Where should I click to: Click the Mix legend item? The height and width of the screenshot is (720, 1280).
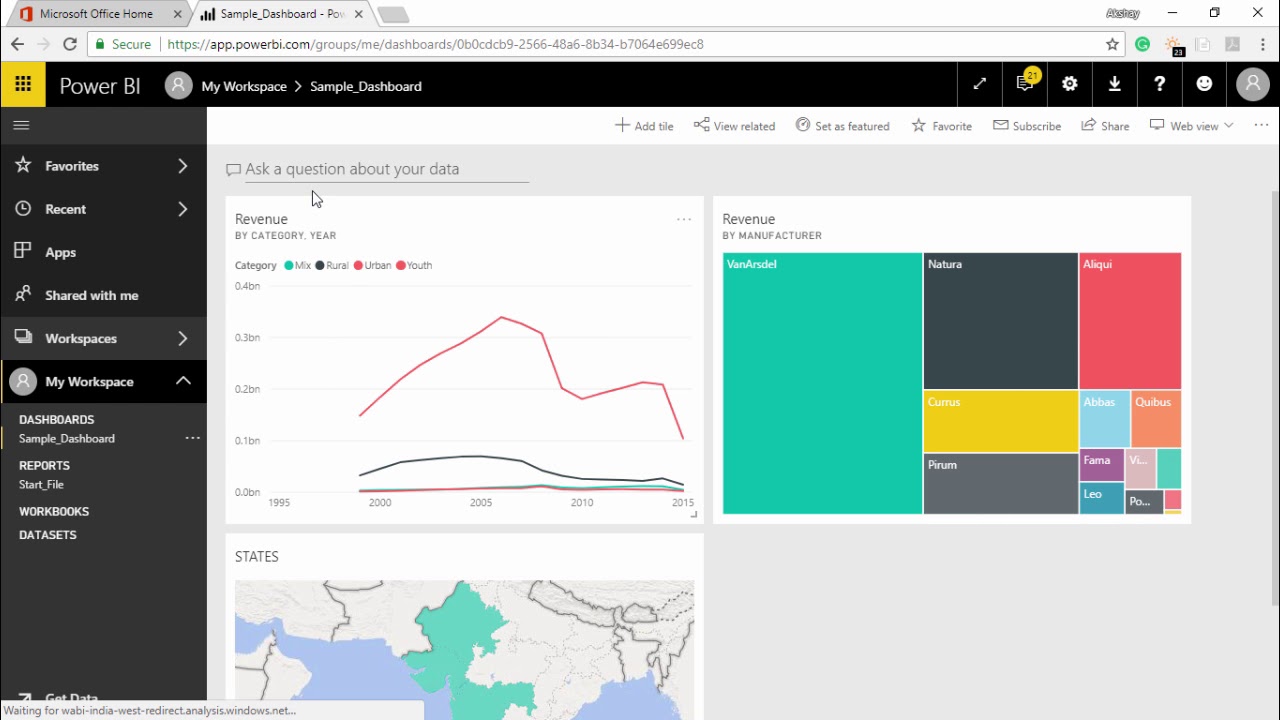[x=297, y=265]
